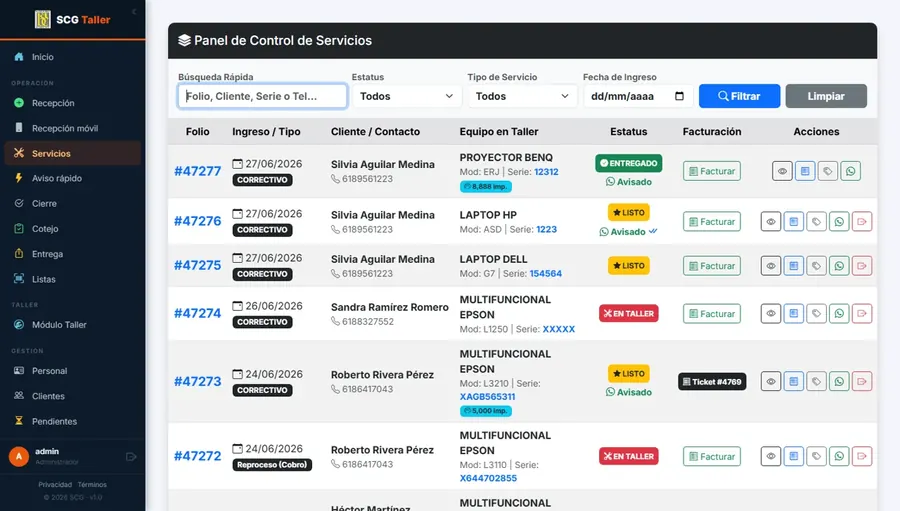The height and width of the screenshot is (511, 900).
Task: Click Facturar for folio #47276
Action: pyautogui.click(x=712, y=222)
